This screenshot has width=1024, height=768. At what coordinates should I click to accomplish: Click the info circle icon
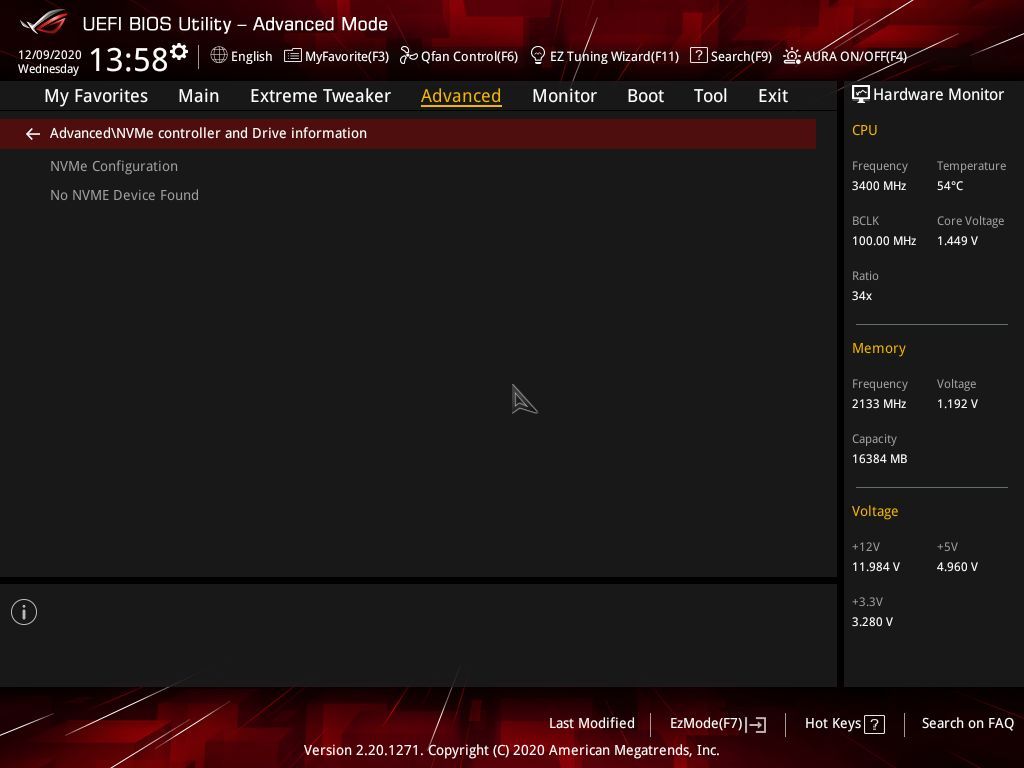tap(24, 612)
